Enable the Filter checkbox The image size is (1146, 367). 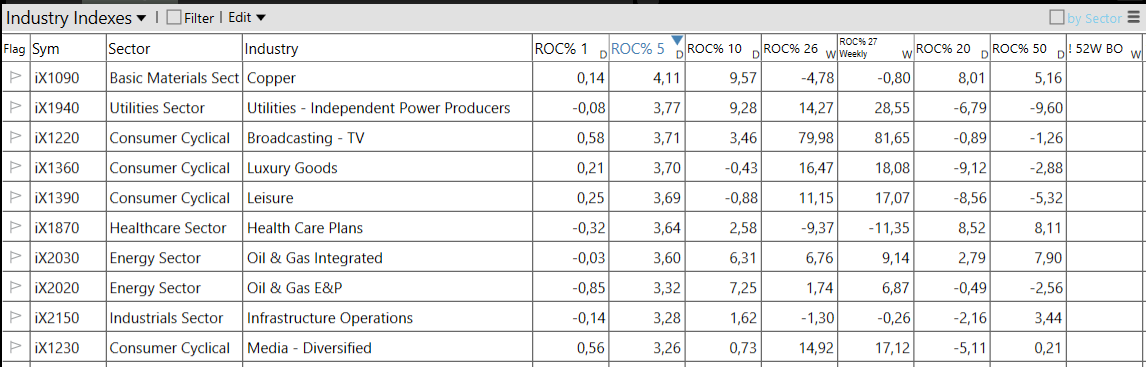click(174, 18)
